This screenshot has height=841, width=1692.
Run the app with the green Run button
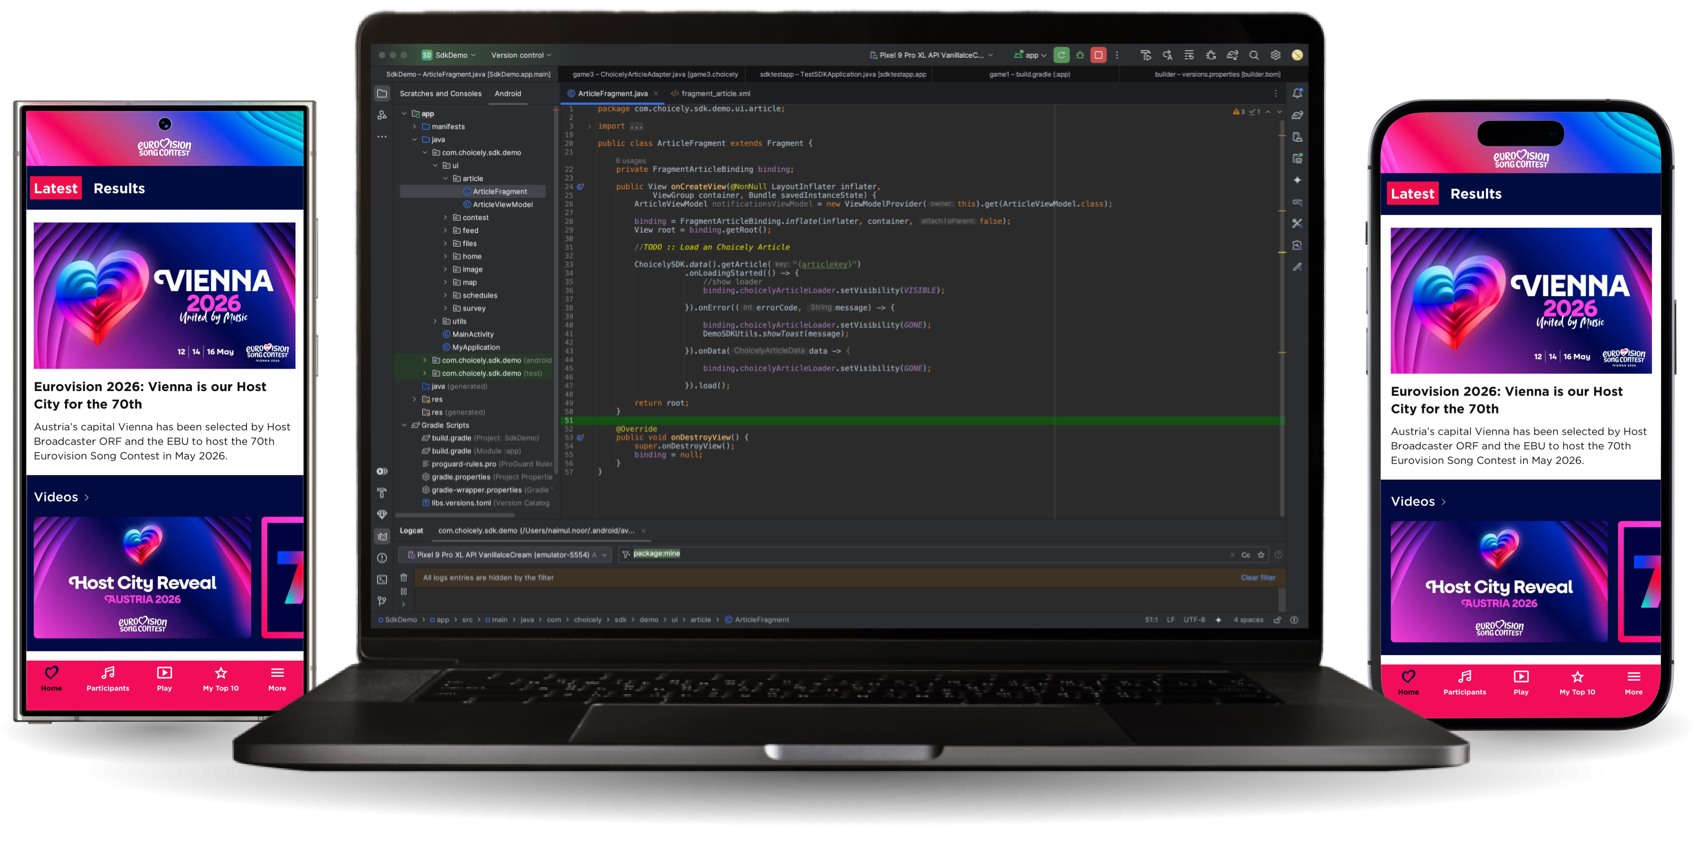(1061, 55)
